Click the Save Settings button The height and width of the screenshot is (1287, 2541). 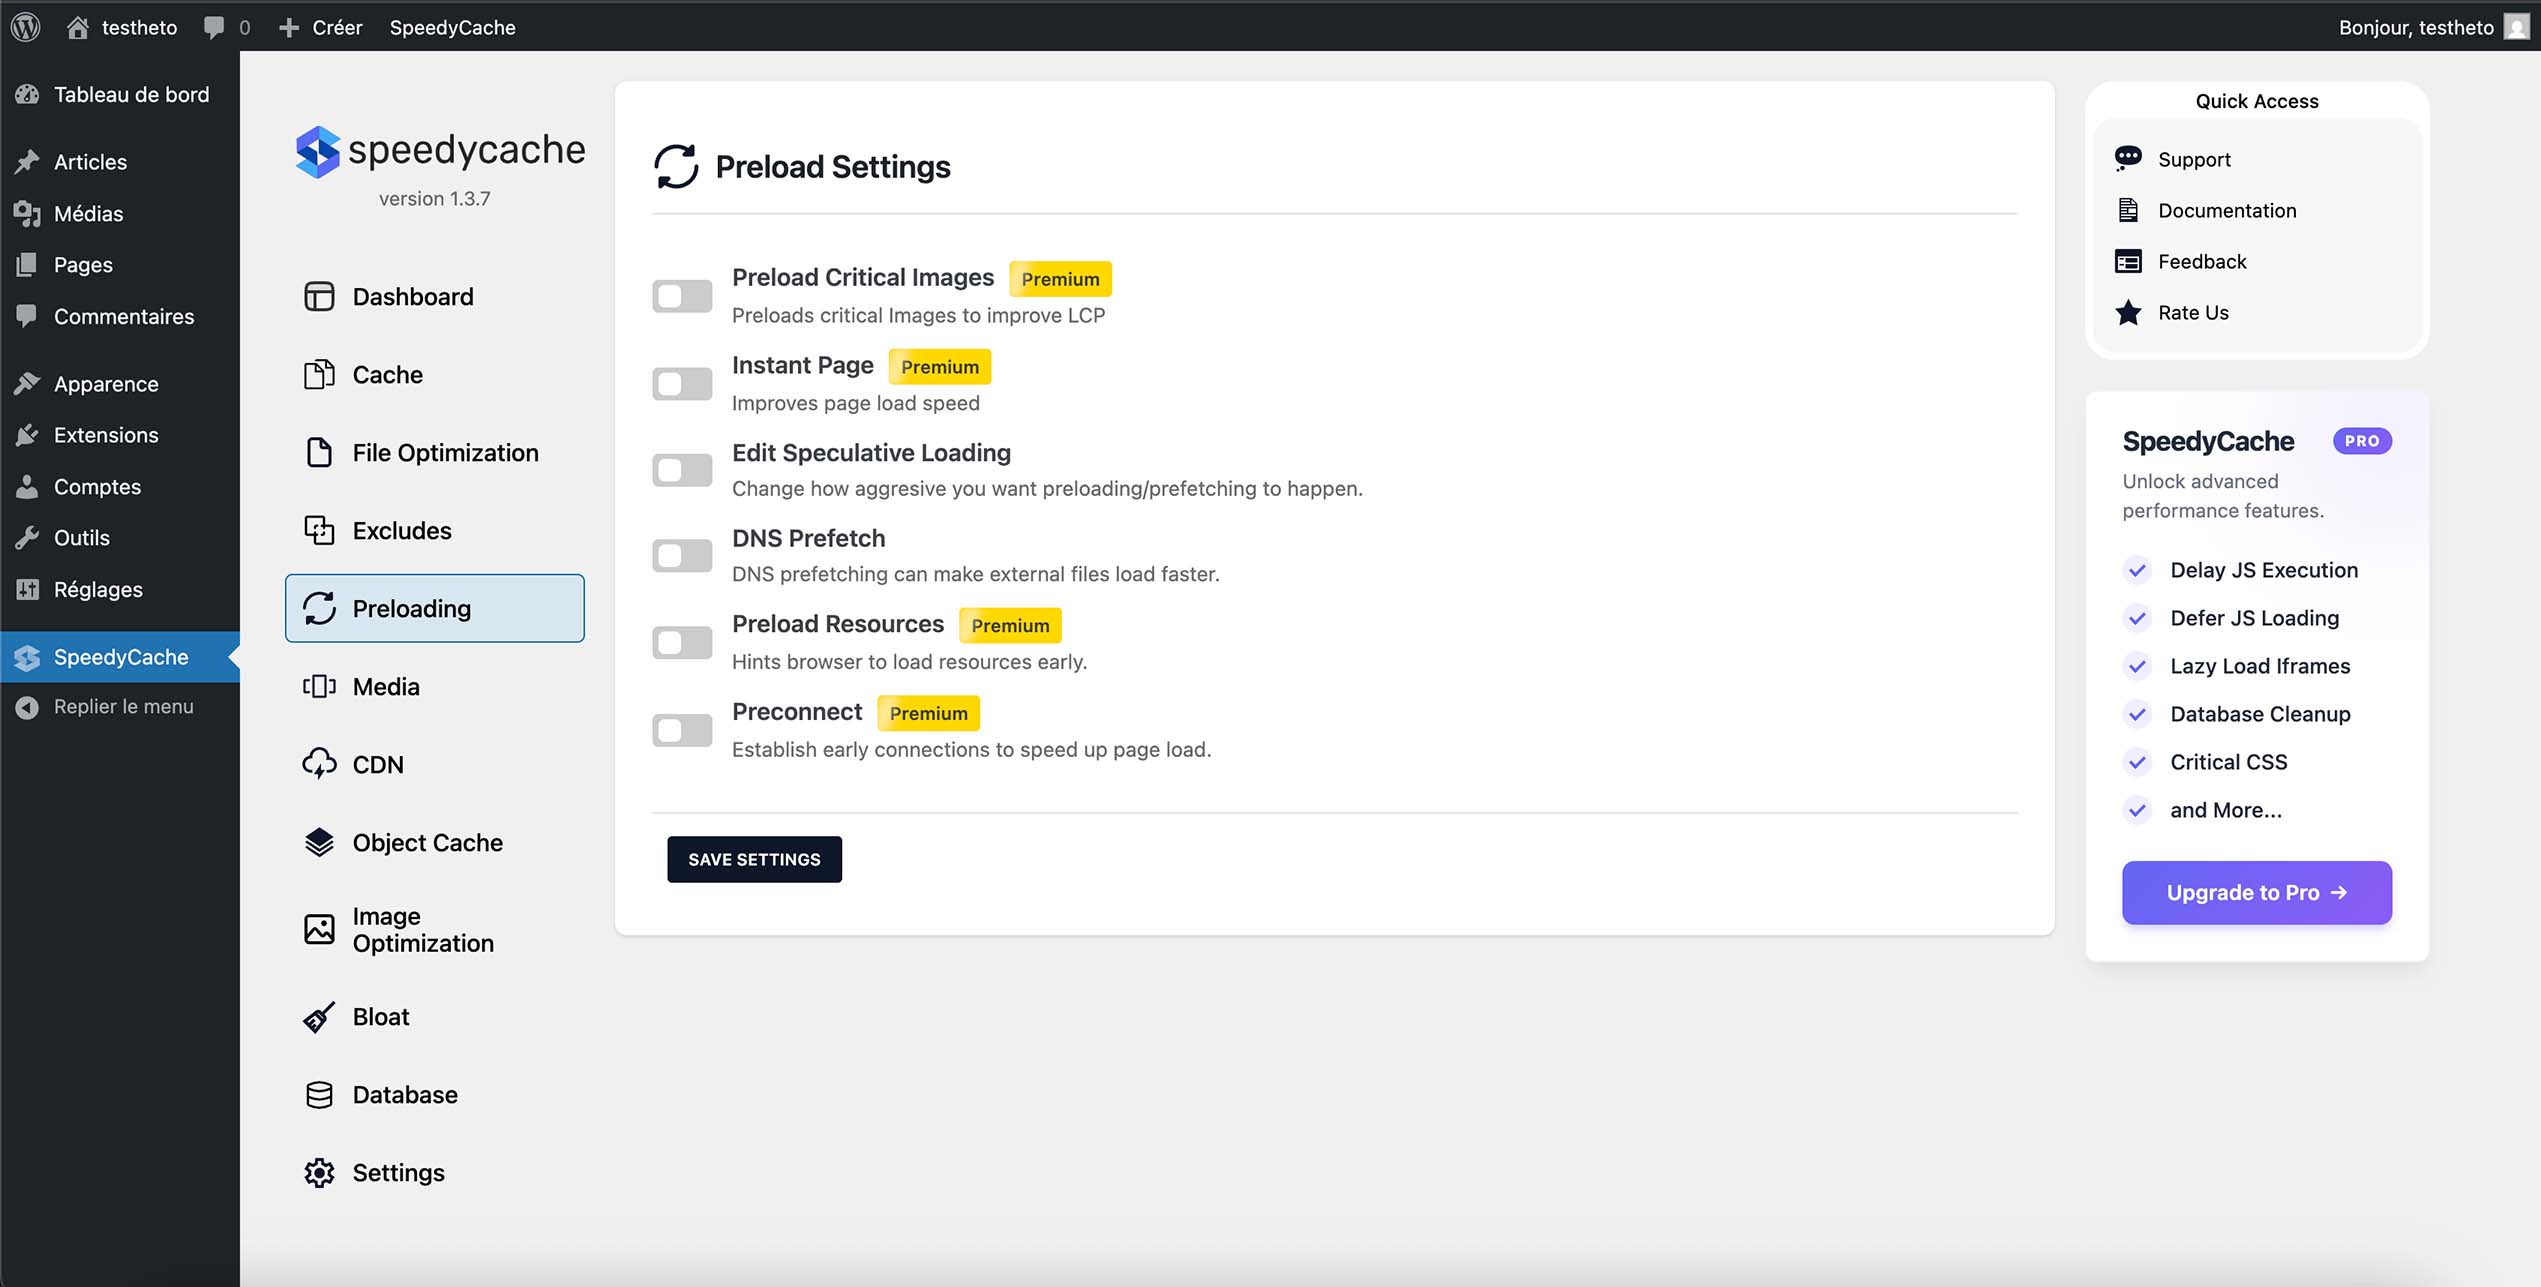pyautogui.click(x=754, y=859)
